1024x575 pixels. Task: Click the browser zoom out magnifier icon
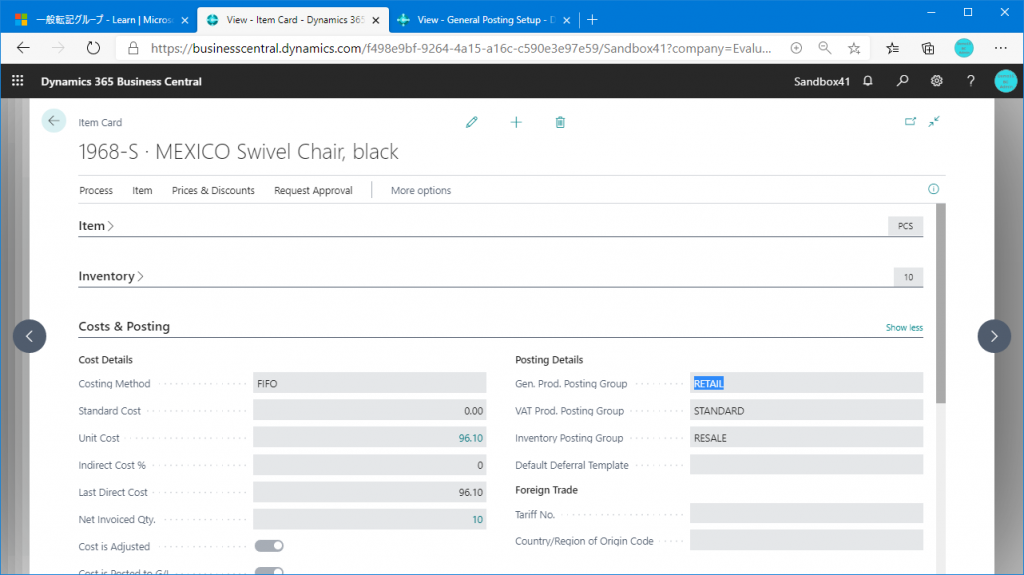[825, 48]
